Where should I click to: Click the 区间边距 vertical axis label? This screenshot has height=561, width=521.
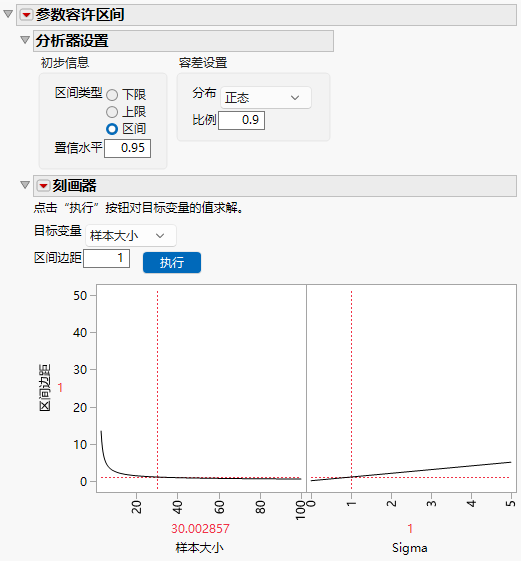tap(45, 387)
